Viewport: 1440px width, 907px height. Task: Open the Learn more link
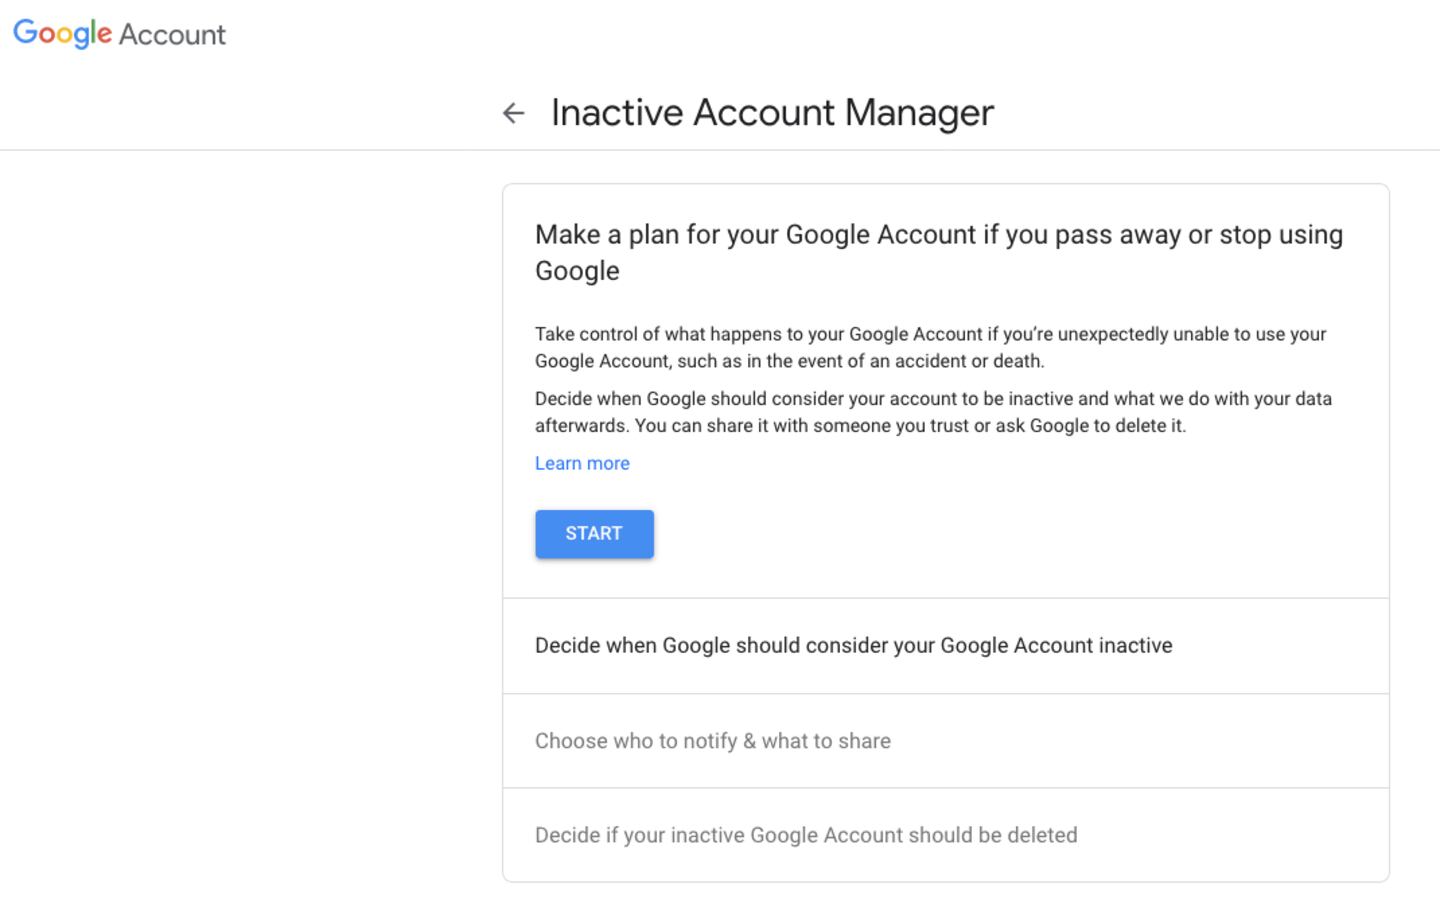[582, 463]
